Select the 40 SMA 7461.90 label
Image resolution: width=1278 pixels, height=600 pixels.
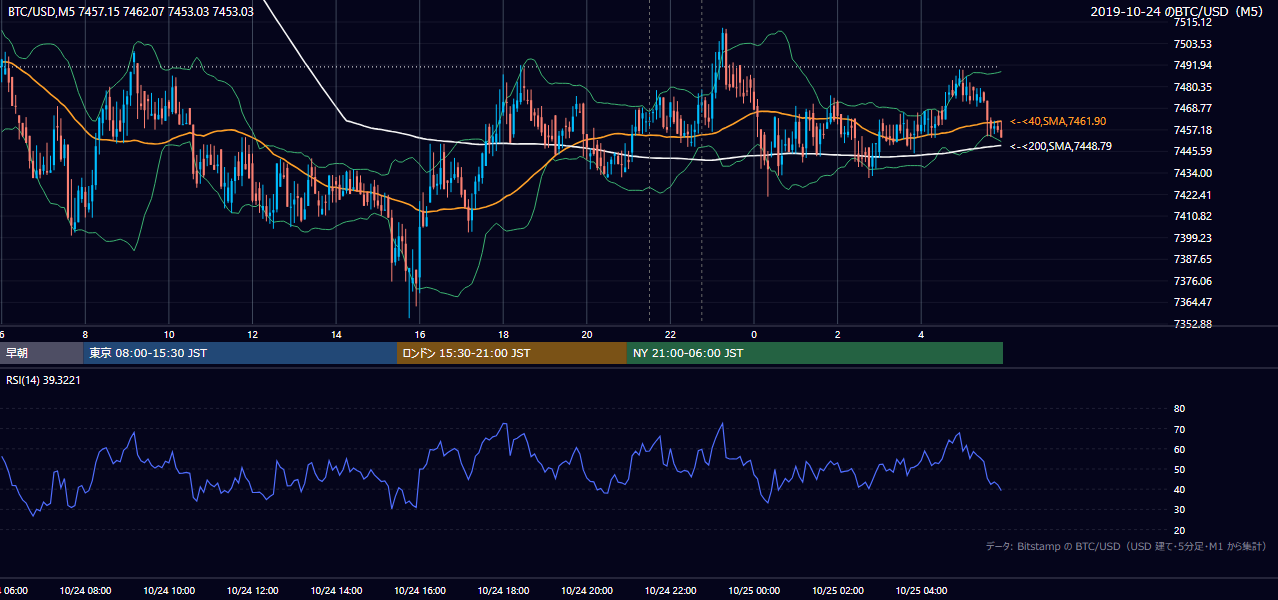(1058, 121)
